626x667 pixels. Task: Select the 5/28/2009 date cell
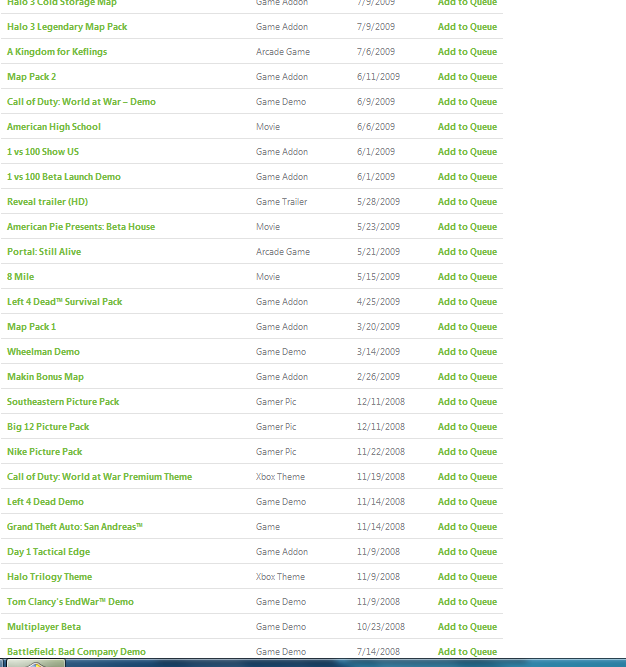(378, 202)
